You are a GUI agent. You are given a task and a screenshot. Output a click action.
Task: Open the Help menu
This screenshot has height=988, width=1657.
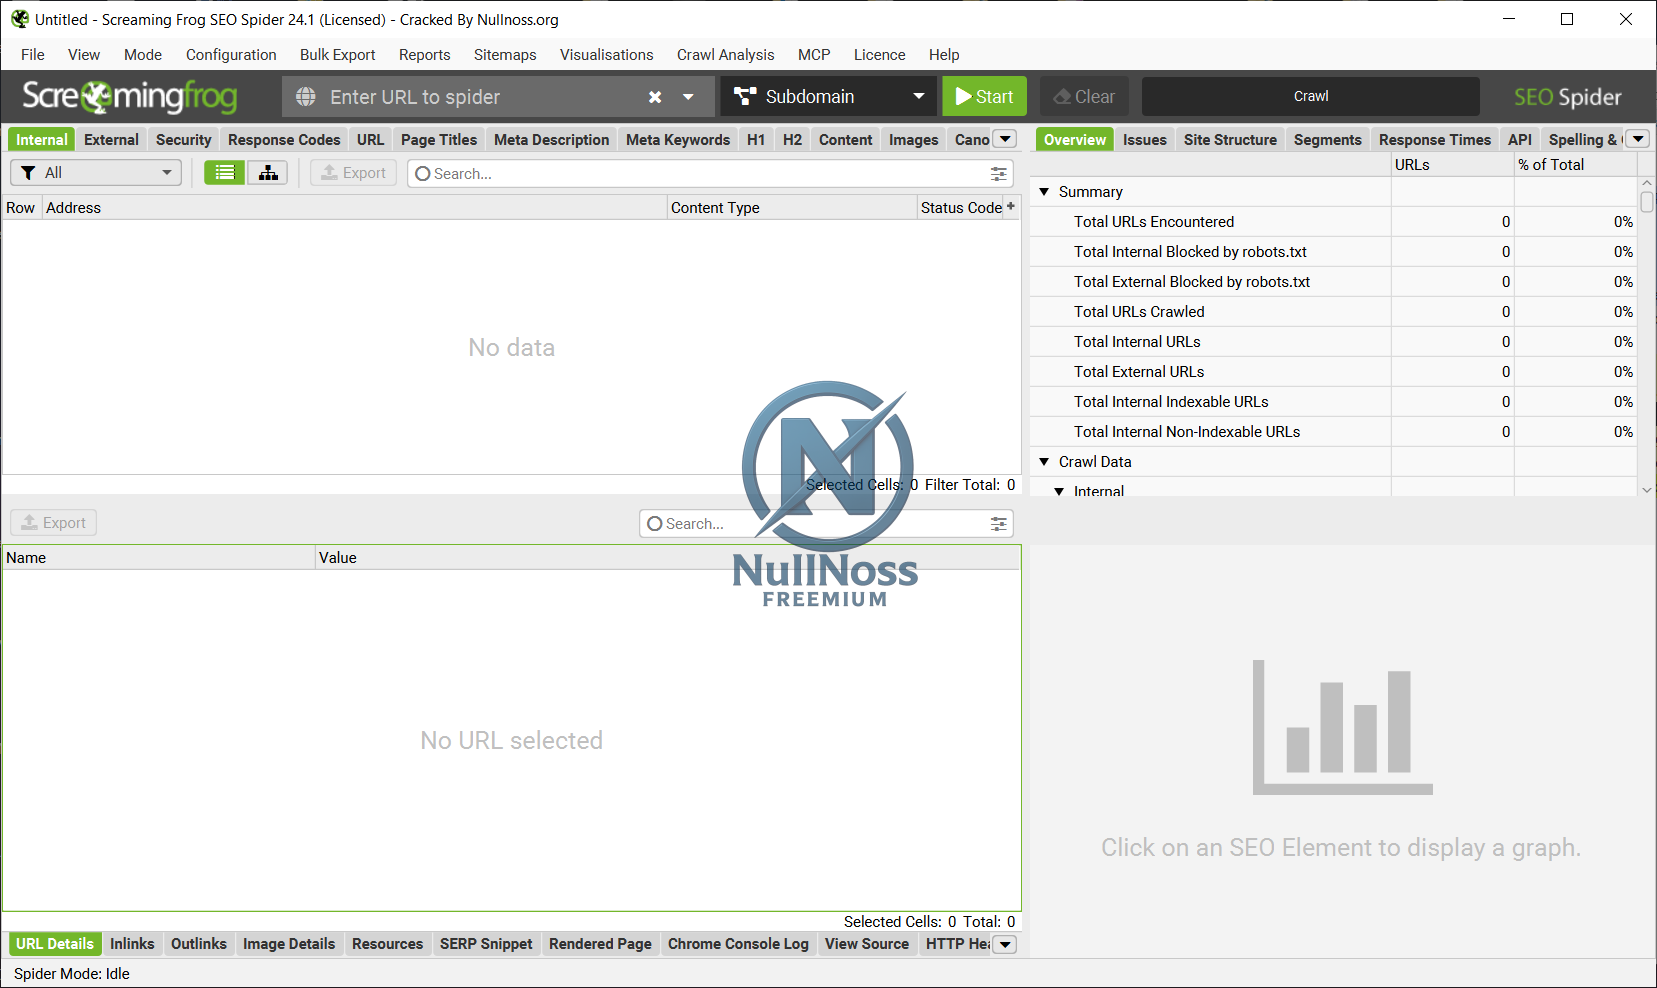944,55
